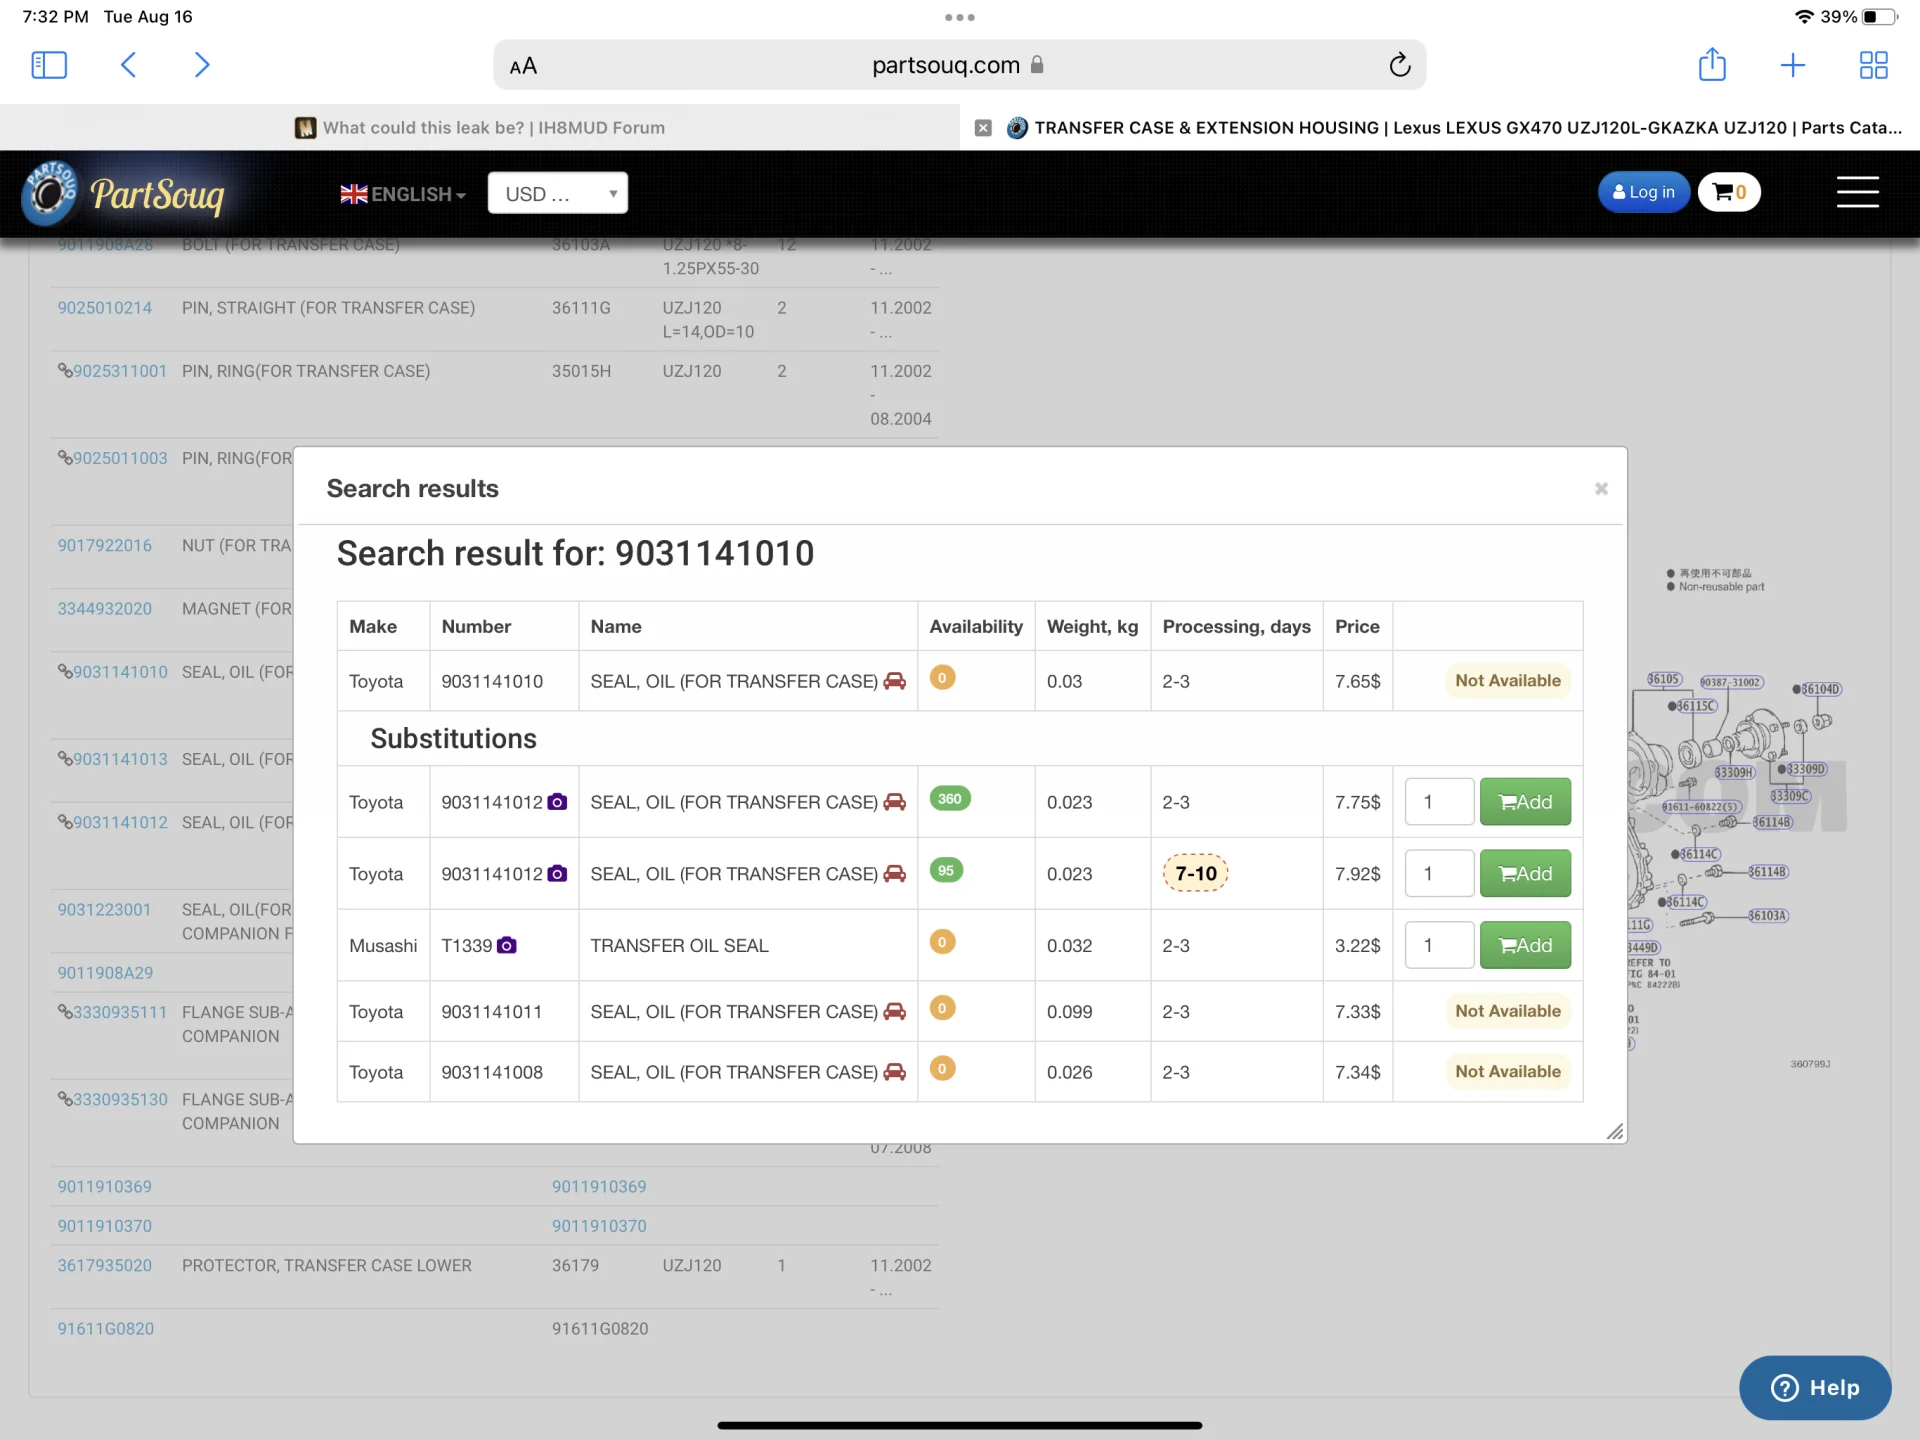Viewport: 1920px width, 1440px height.
Task: Open the USD currency selector
Action: click(x=557, y=193)
